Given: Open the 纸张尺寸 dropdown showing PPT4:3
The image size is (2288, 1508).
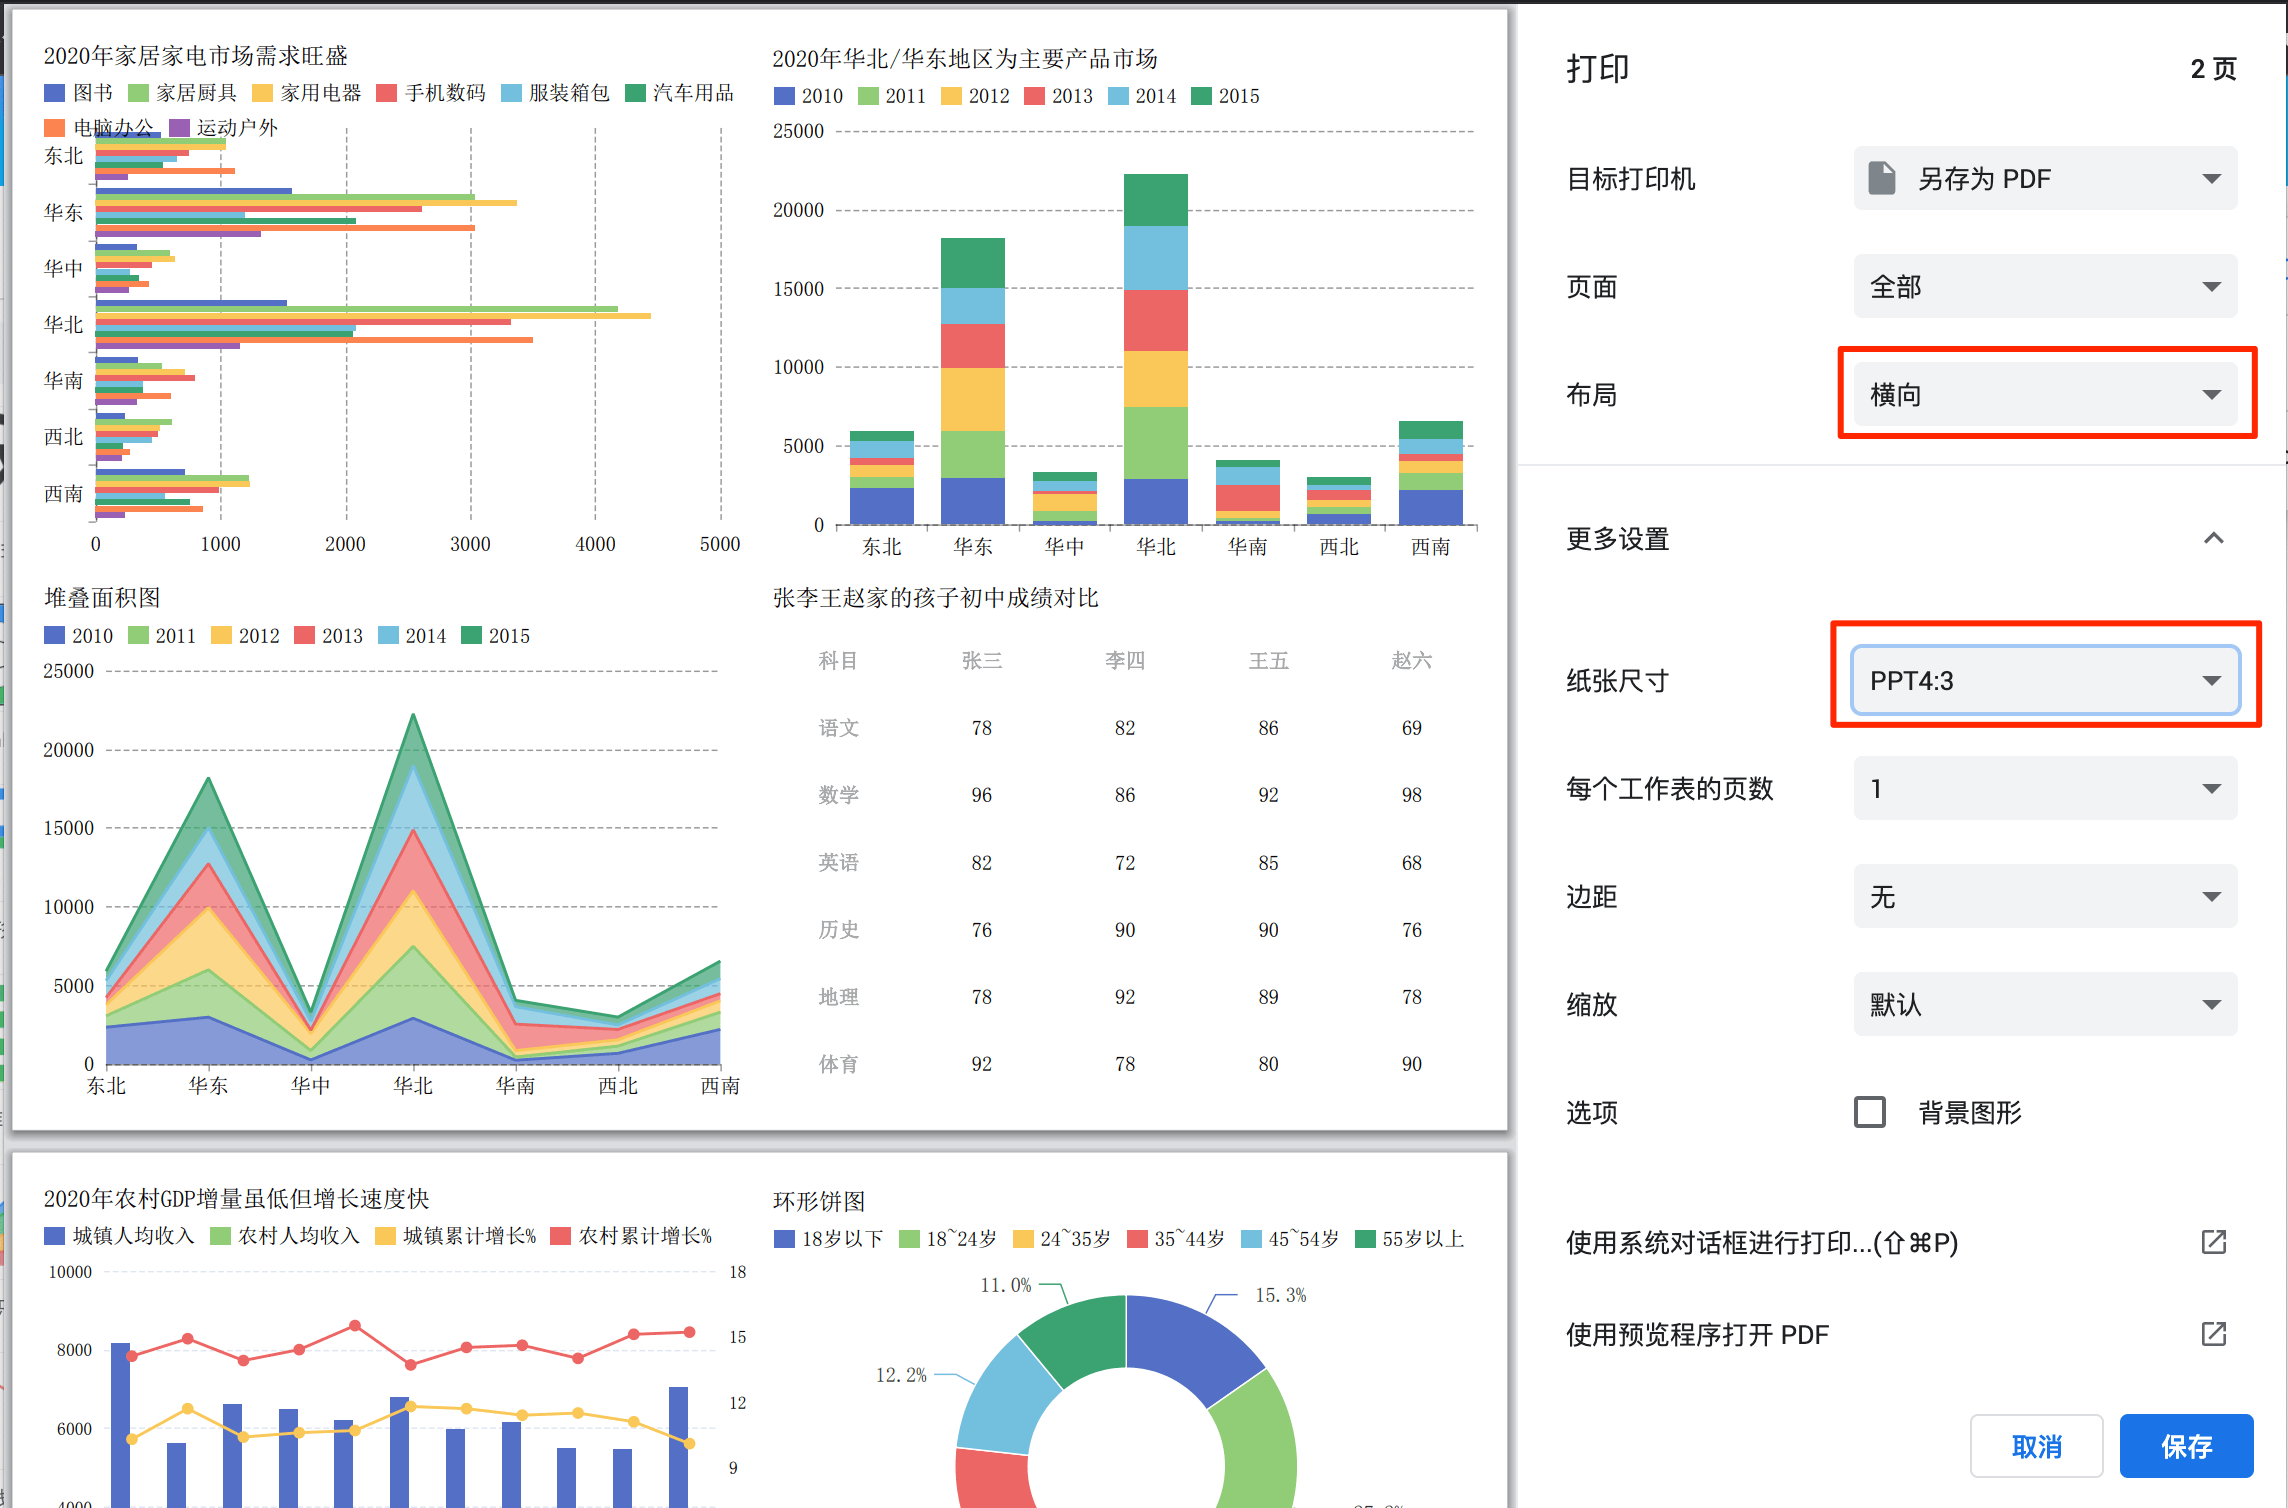Looking at the screenshot, I should click(2045, 681).
